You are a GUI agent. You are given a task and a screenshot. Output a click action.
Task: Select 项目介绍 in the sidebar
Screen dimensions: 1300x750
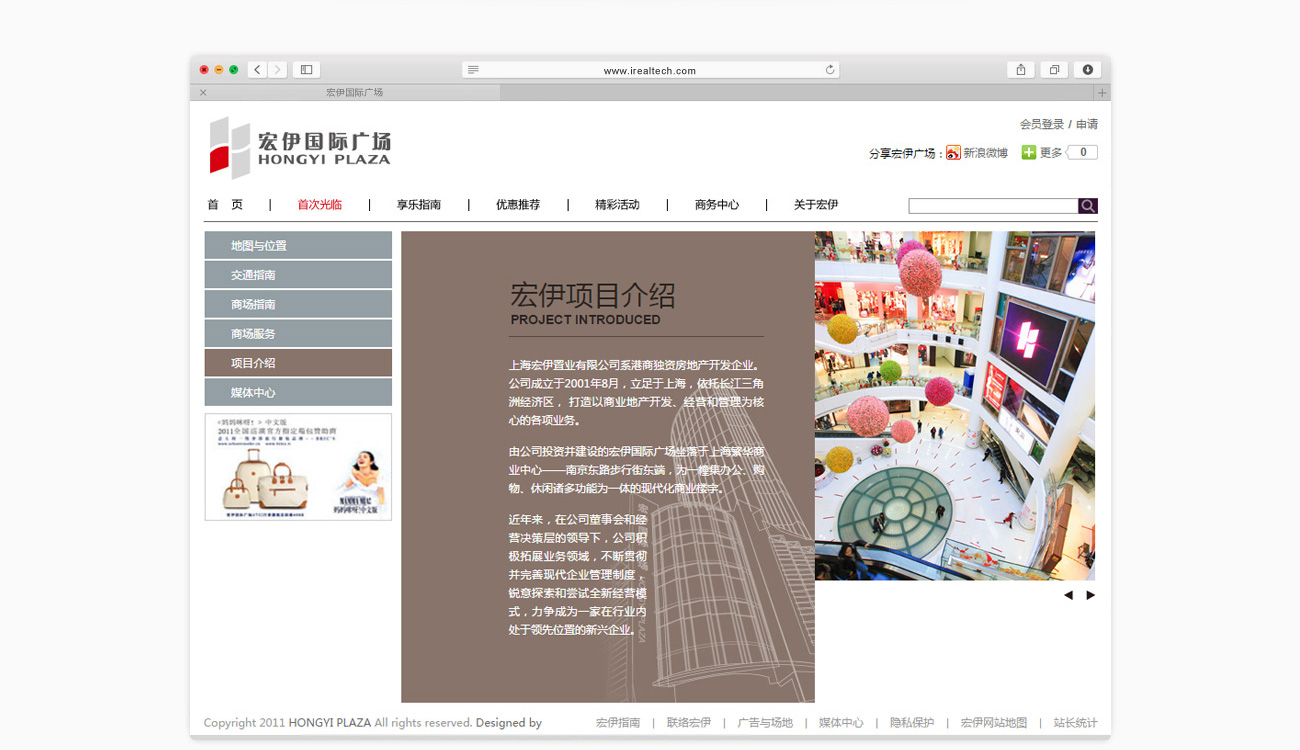(298, 363)
